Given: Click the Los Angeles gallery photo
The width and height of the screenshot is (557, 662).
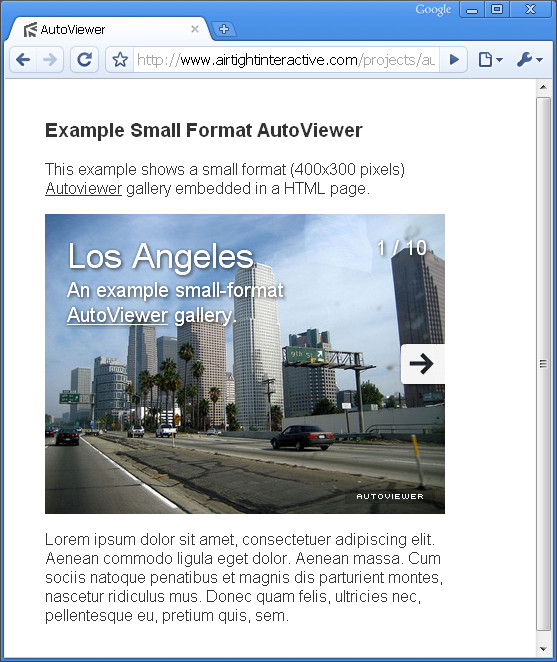Looking at the screenshot, I should (x=245, y=364).
